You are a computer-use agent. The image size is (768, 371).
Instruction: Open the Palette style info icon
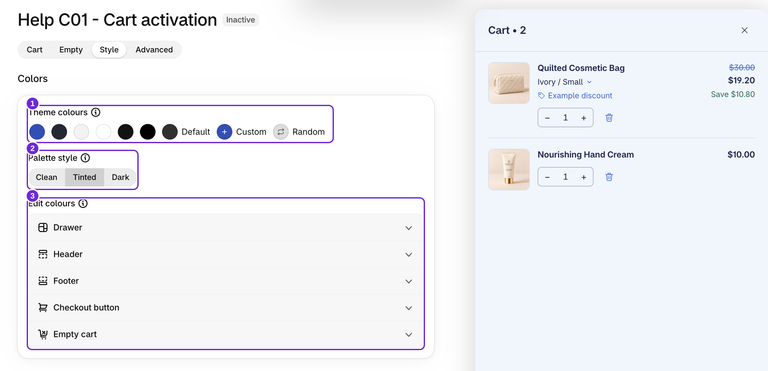click(x=86, y=158)
